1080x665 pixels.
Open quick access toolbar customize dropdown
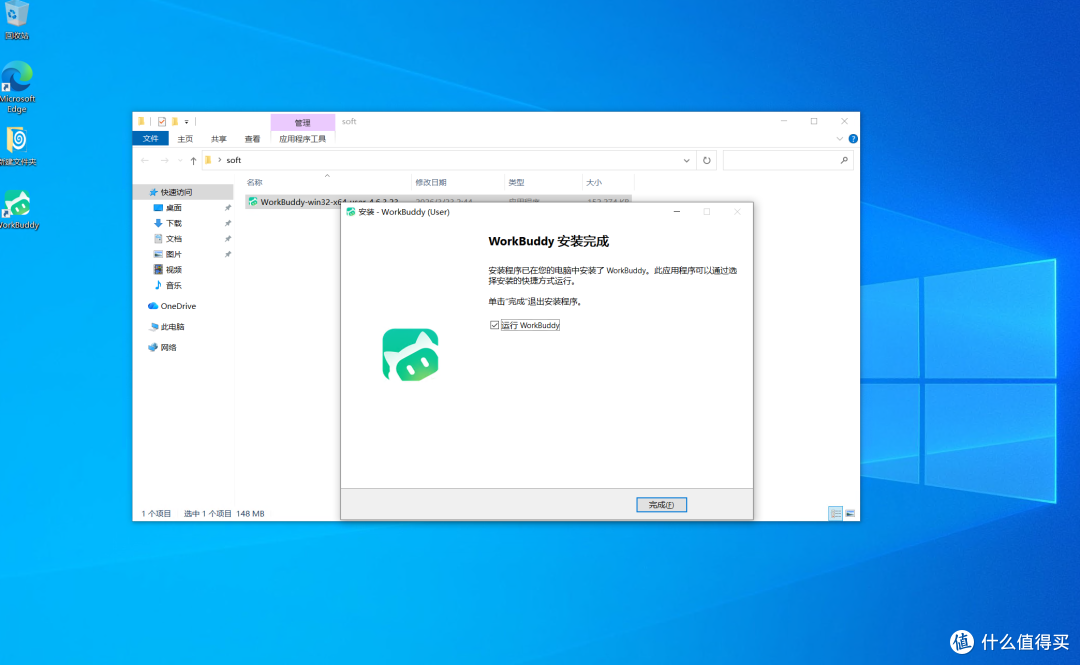point(187,121)
